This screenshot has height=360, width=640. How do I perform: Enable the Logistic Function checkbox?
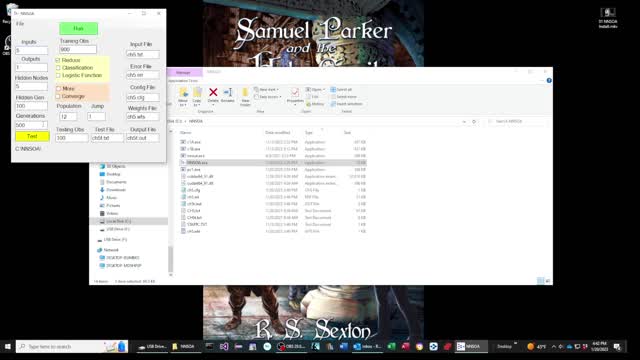click(x=58, y=76)
